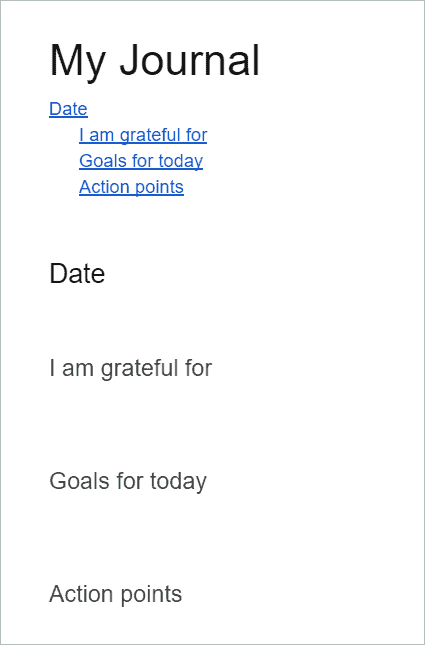
Task: Follow the 'I am grateful for' link
Action: 143,135
